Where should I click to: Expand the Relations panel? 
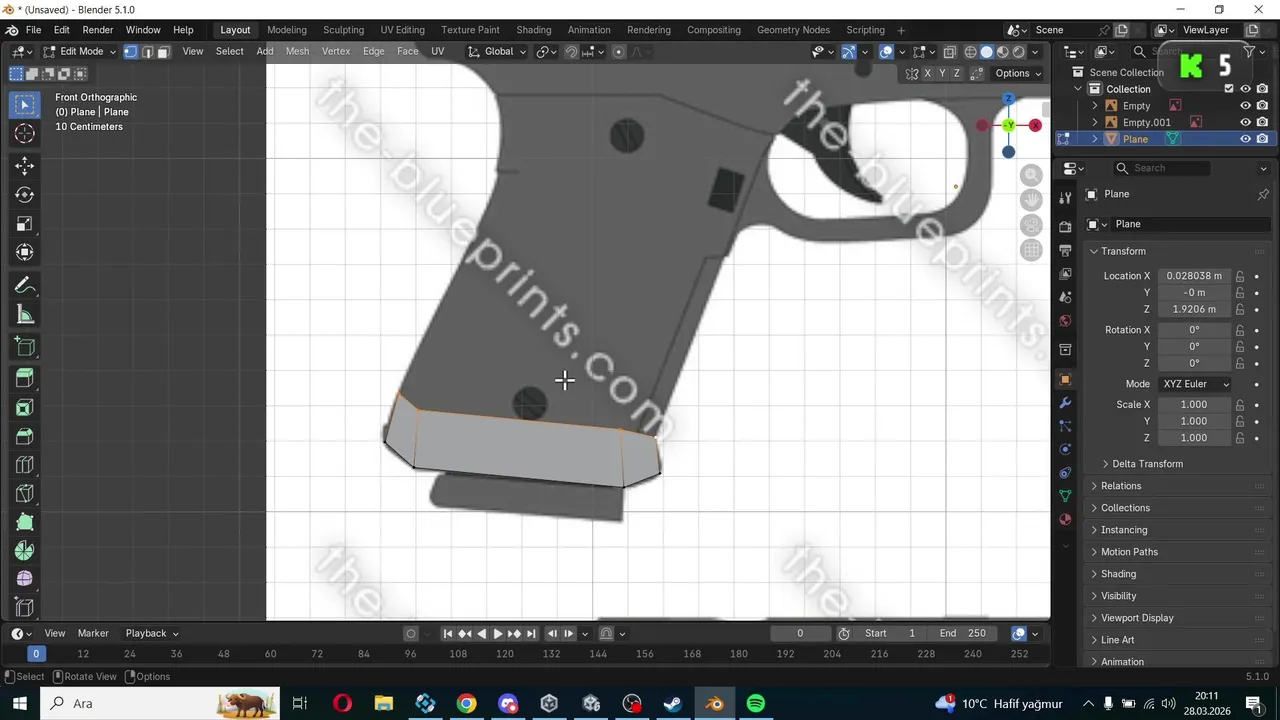pos(1120,486)
